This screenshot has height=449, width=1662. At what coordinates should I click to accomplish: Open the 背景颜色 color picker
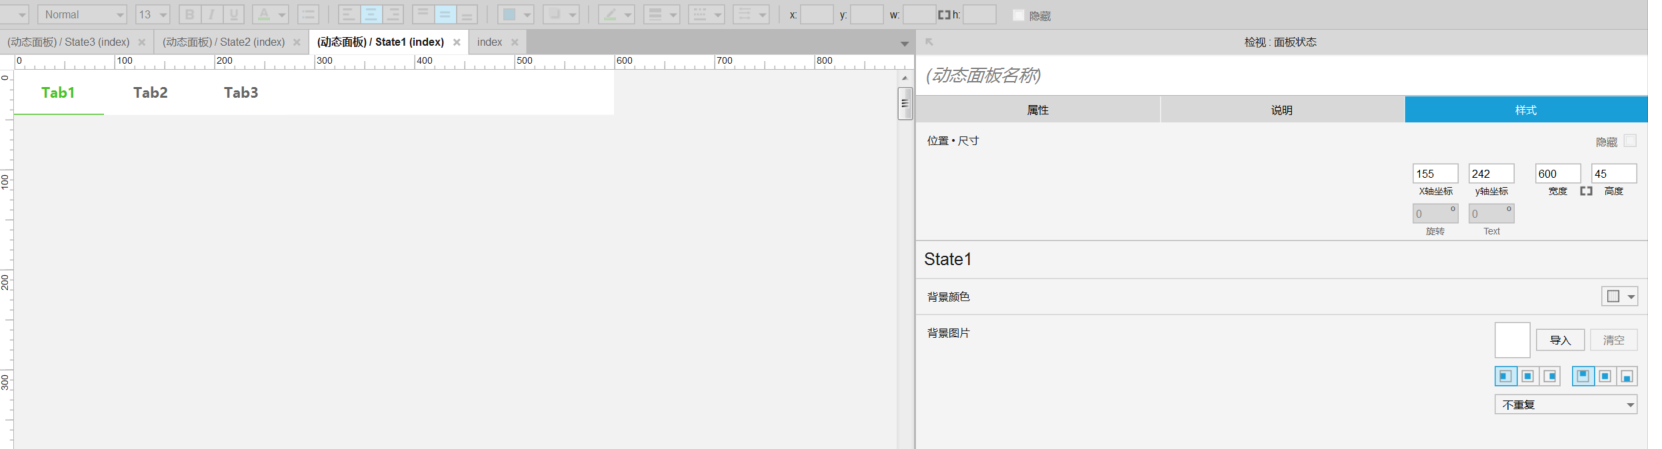coord(1619,297)
